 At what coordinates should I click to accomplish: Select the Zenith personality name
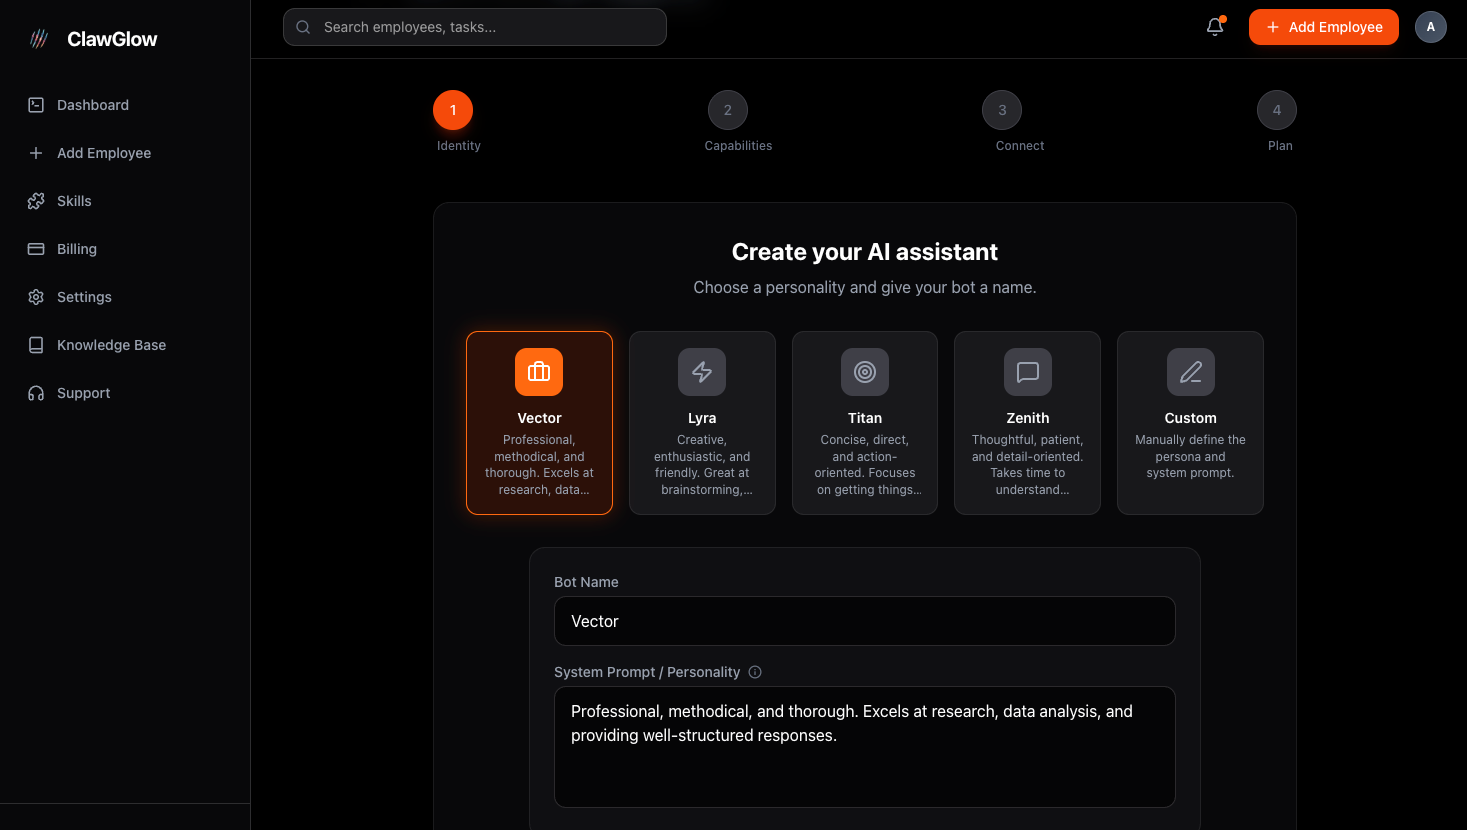[1028, 418]
